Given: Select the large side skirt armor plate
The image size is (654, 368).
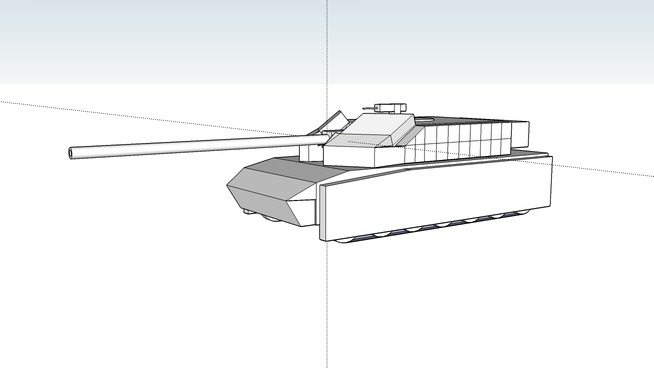Looking at the screenshot, I should tap(436, 198).
